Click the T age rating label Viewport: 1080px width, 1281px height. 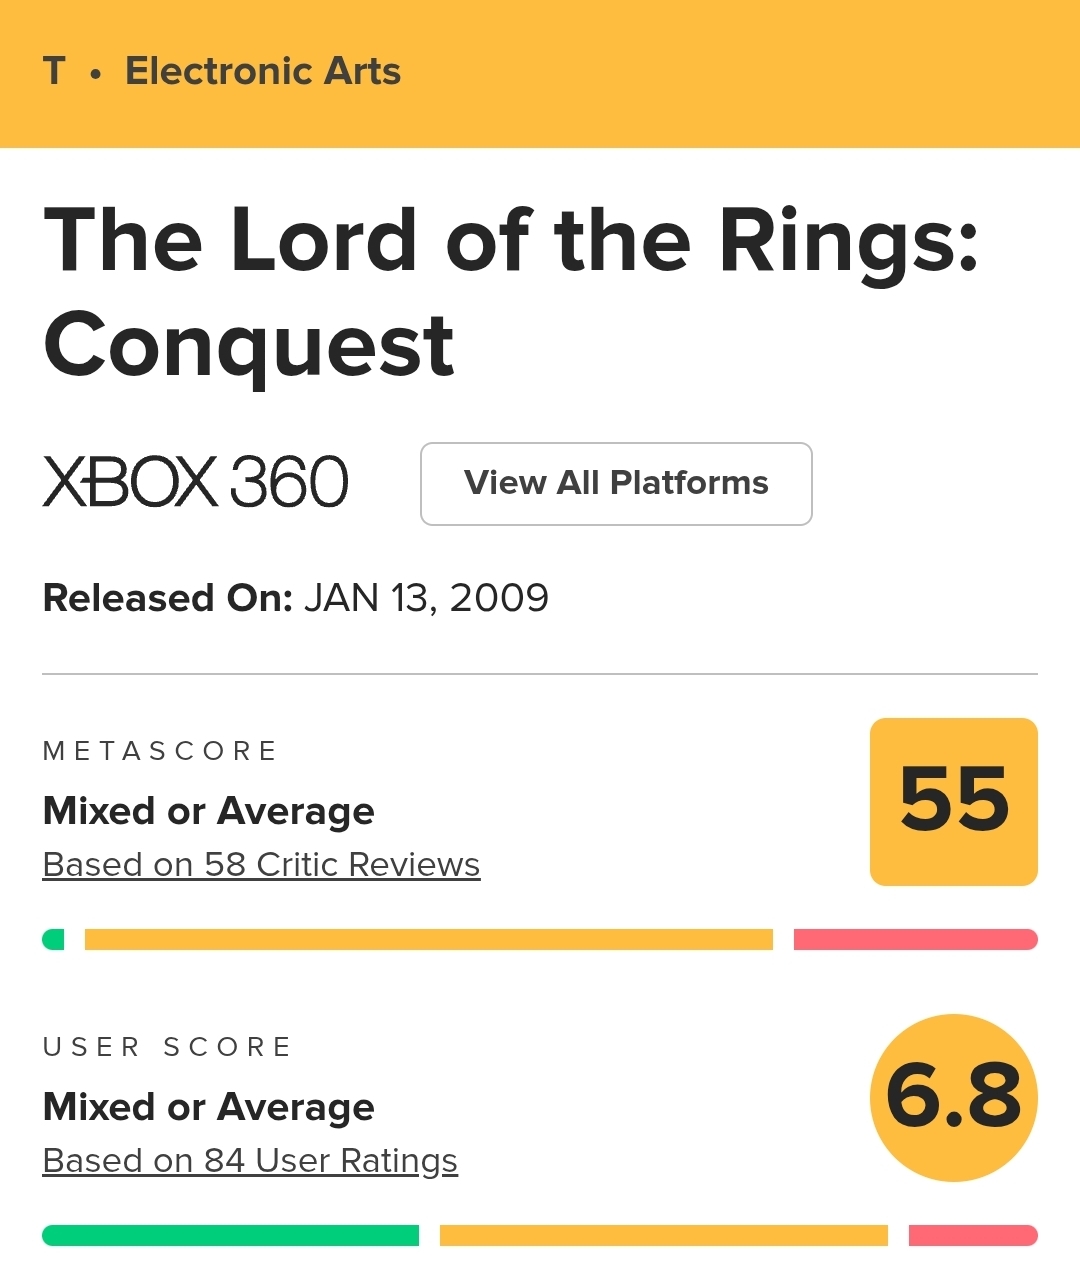(54, 72)
